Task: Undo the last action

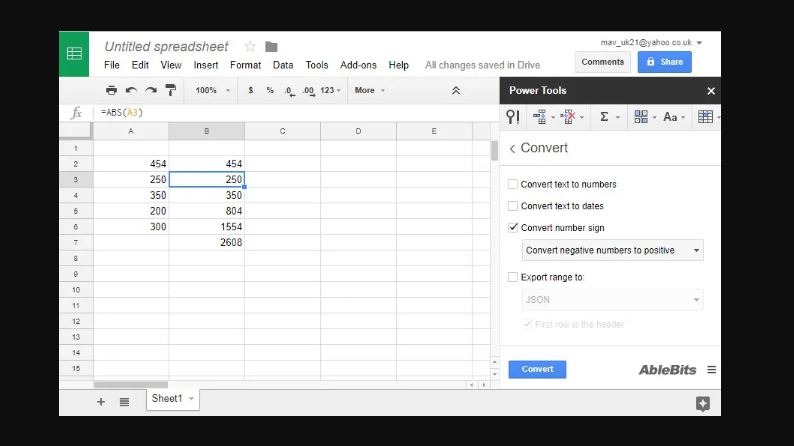Action: pos(131,90)
